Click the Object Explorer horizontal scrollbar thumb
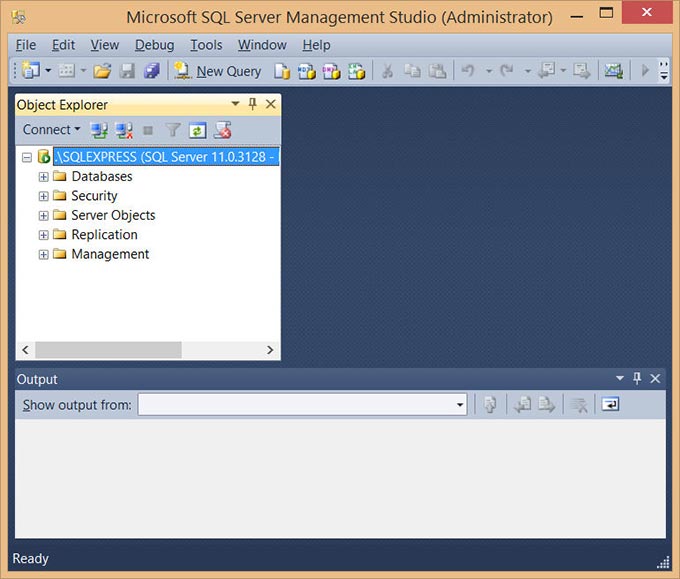The height and width of the screenshot is (579, 680). tap(108, 350)
